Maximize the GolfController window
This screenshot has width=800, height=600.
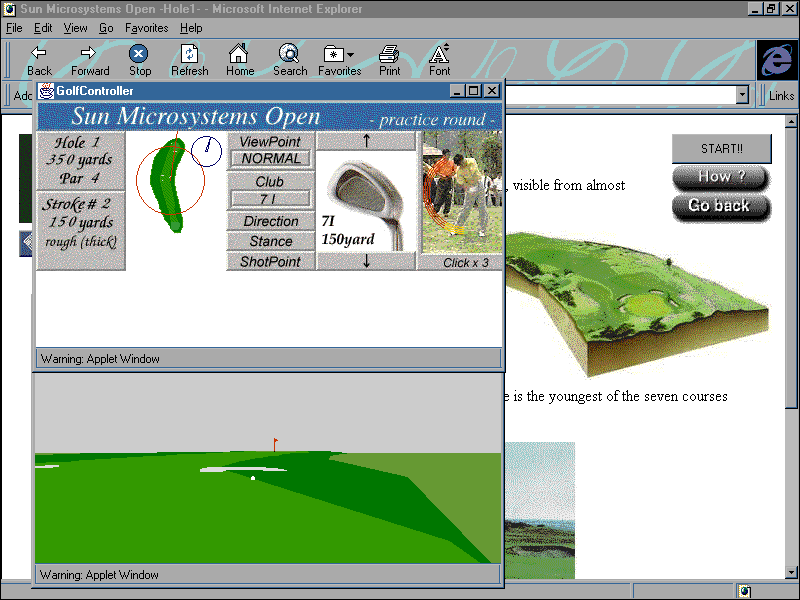pos(474,91)
